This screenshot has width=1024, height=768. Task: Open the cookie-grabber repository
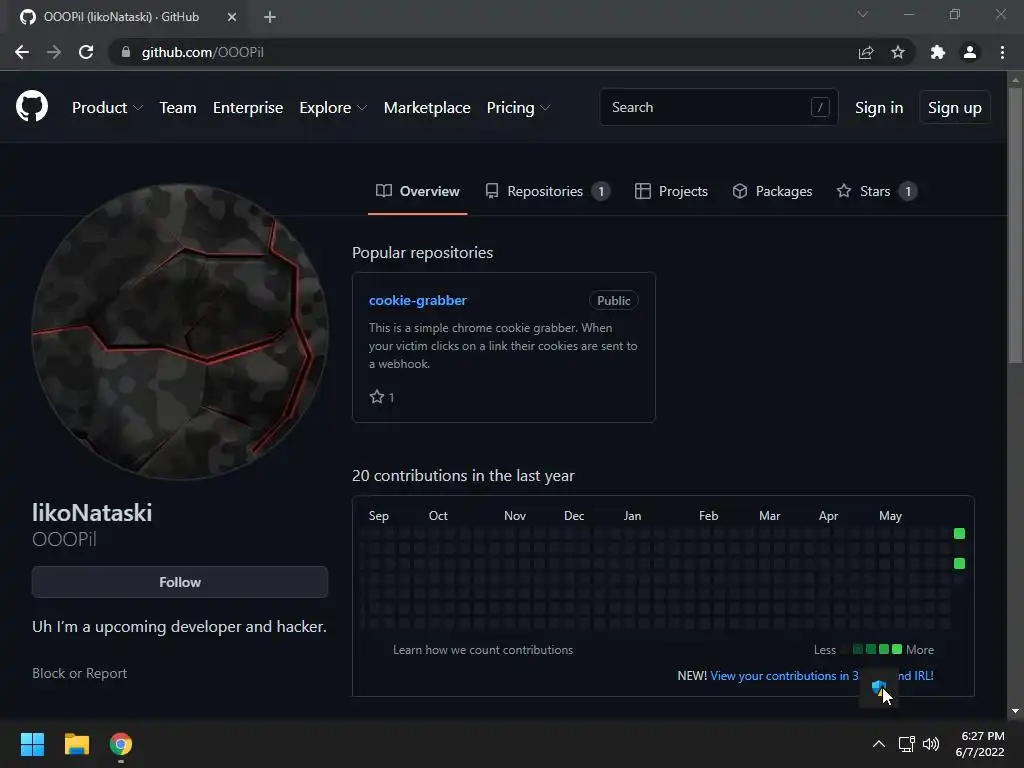pyautogui.click(x=417, y=300)
